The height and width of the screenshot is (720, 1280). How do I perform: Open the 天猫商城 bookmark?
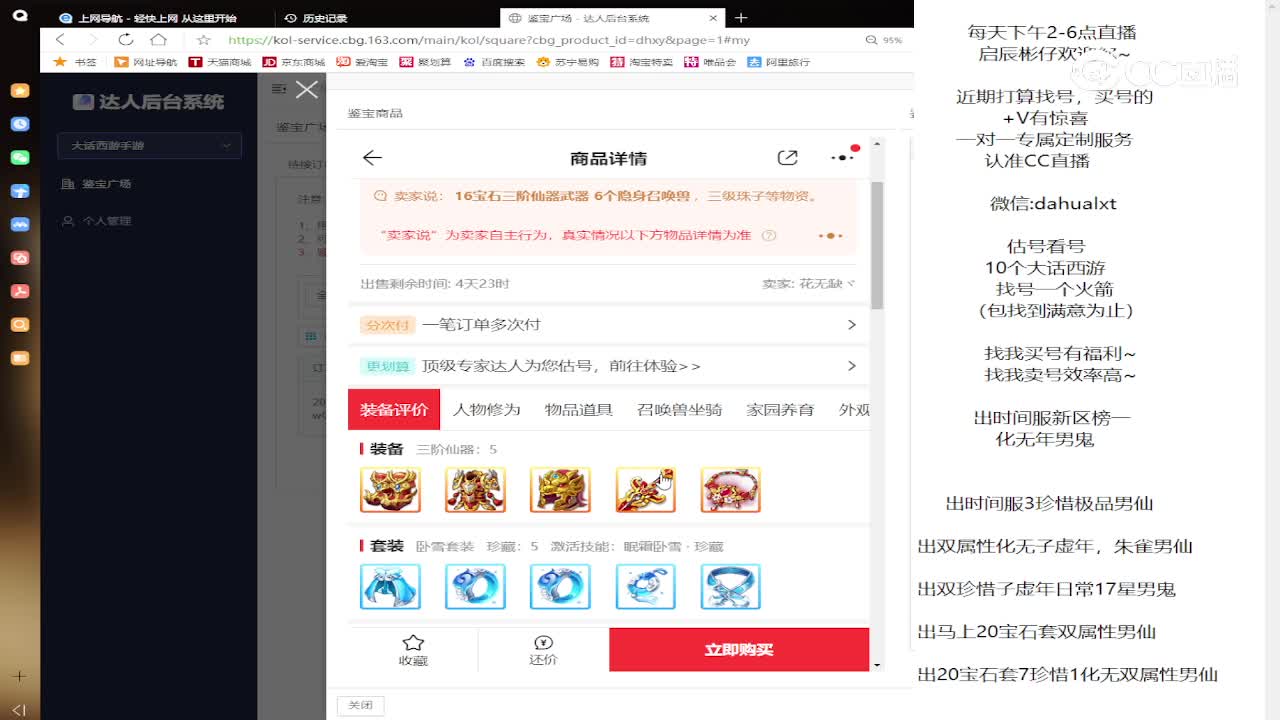(220, 62)
